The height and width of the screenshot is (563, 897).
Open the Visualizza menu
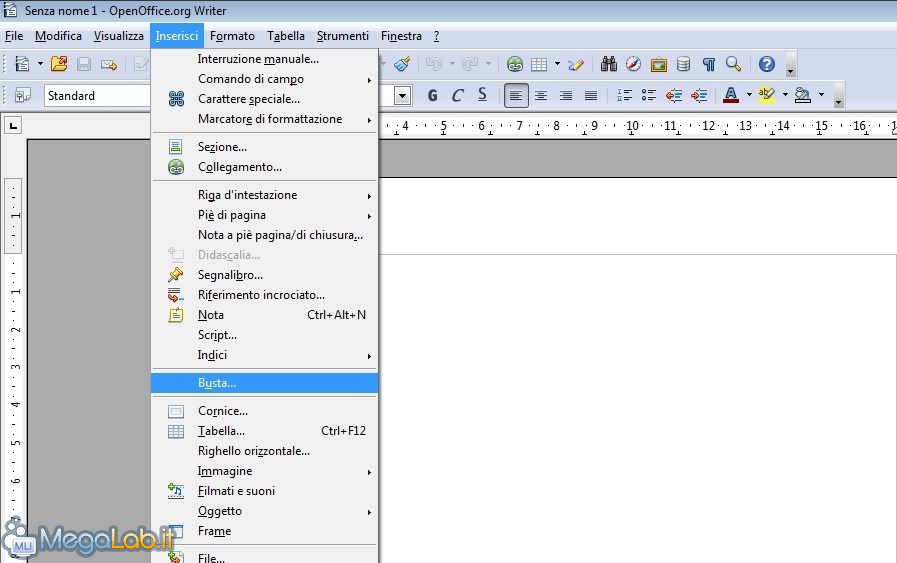[118, 36]
